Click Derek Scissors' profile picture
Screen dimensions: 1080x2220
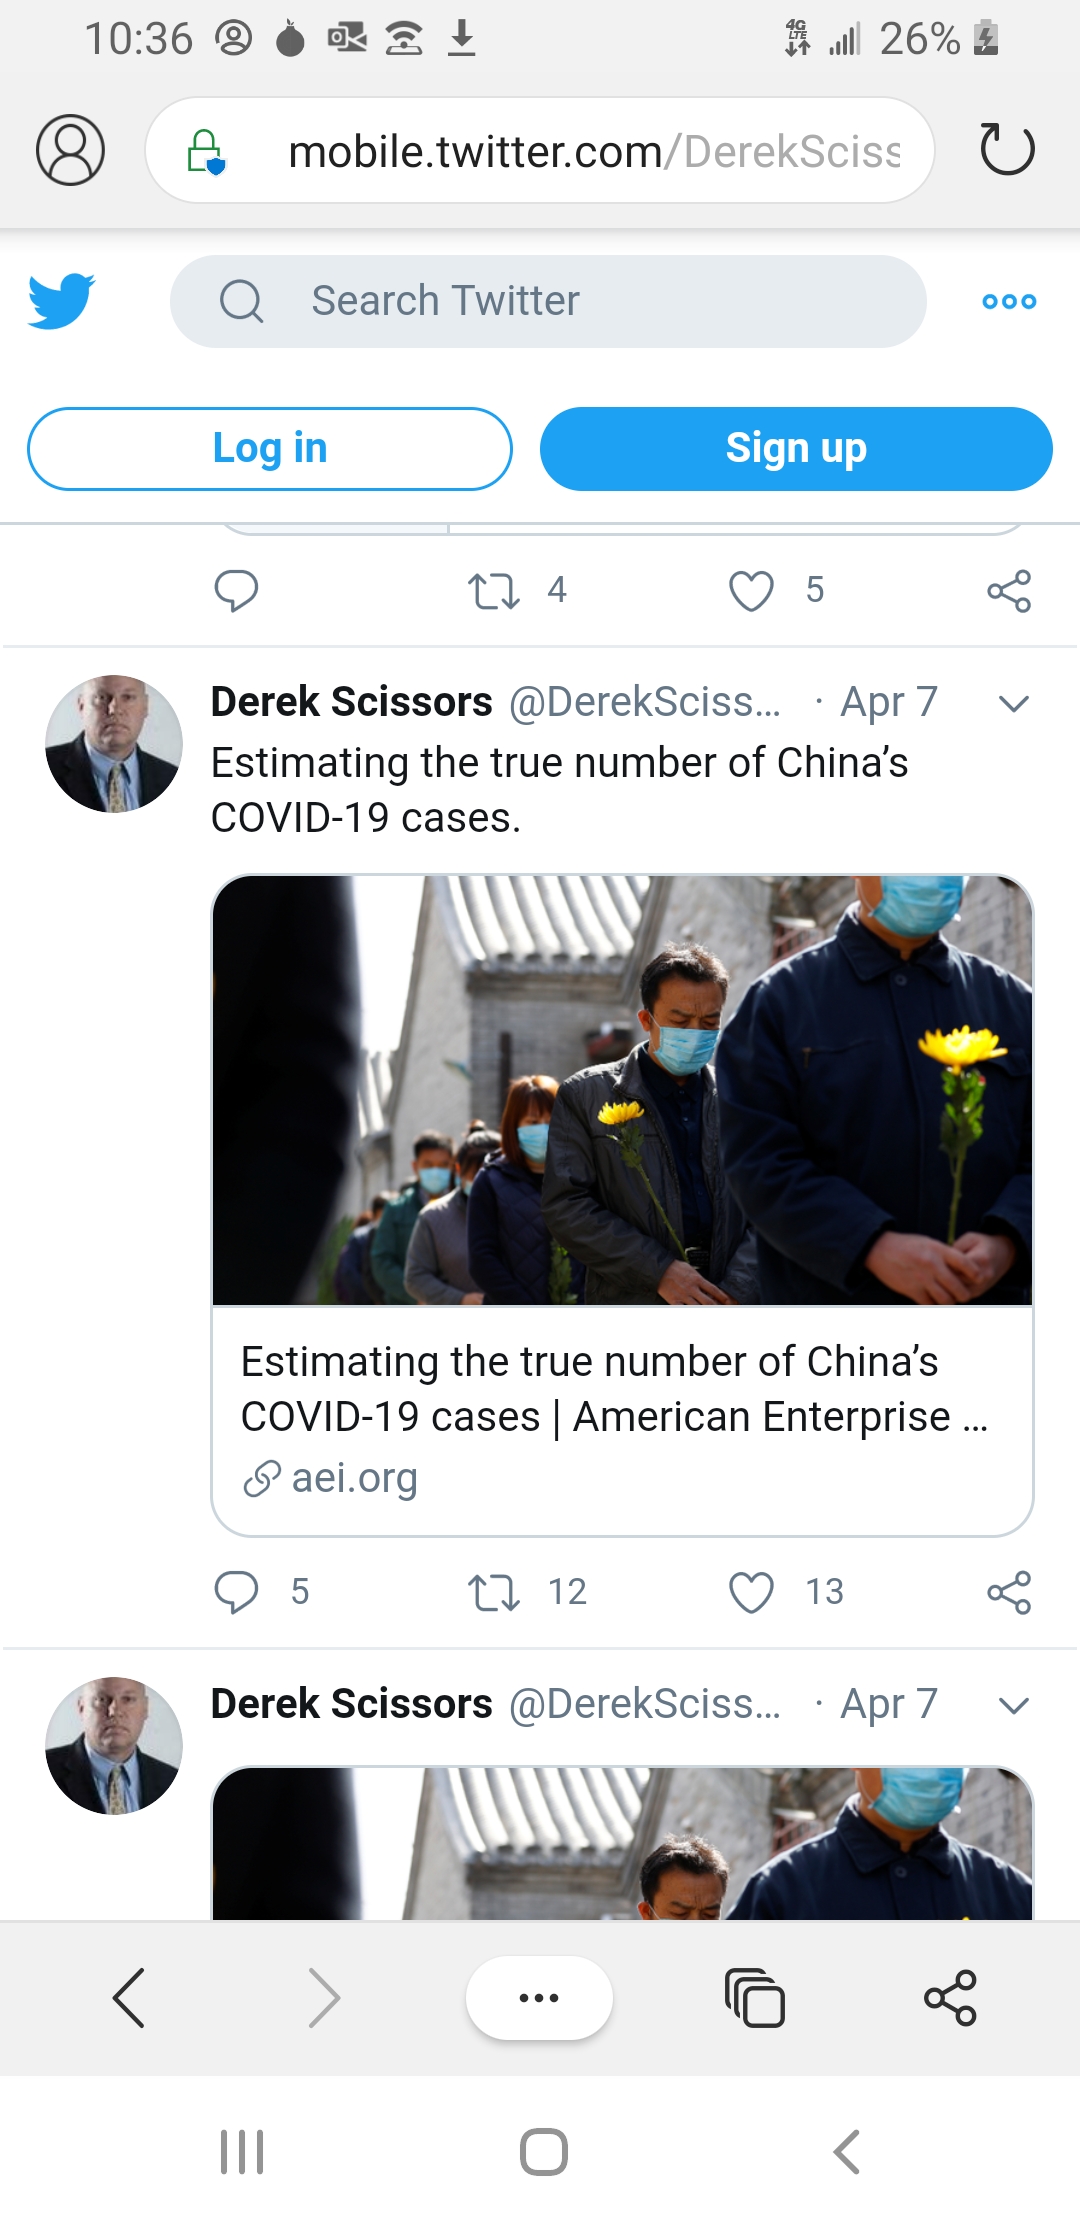point(113,741)
